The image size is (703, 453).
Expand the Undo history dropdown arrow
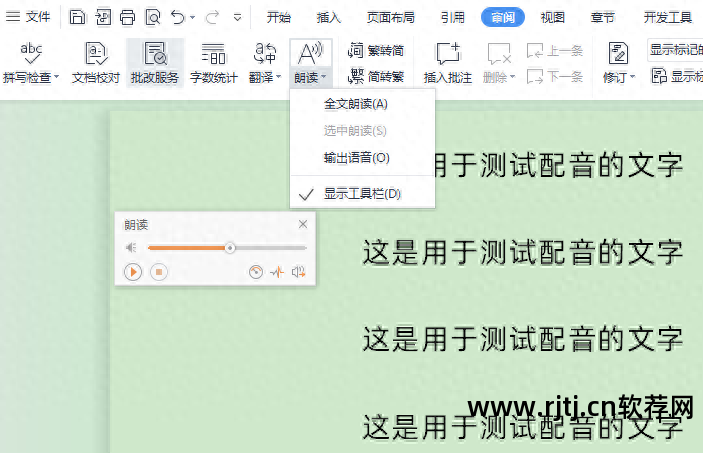(x=192, y=18)
